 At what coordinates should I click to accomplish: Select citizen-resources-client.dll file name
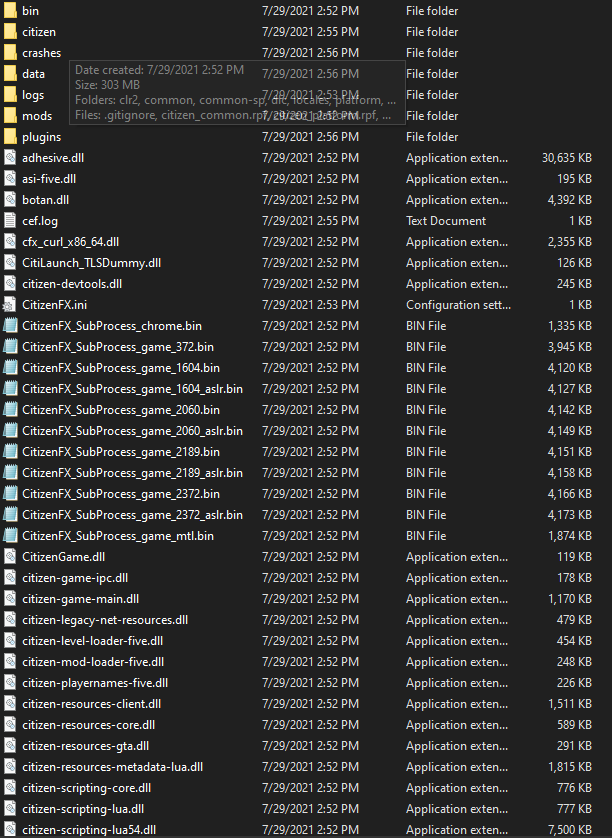tap(91, 704)
